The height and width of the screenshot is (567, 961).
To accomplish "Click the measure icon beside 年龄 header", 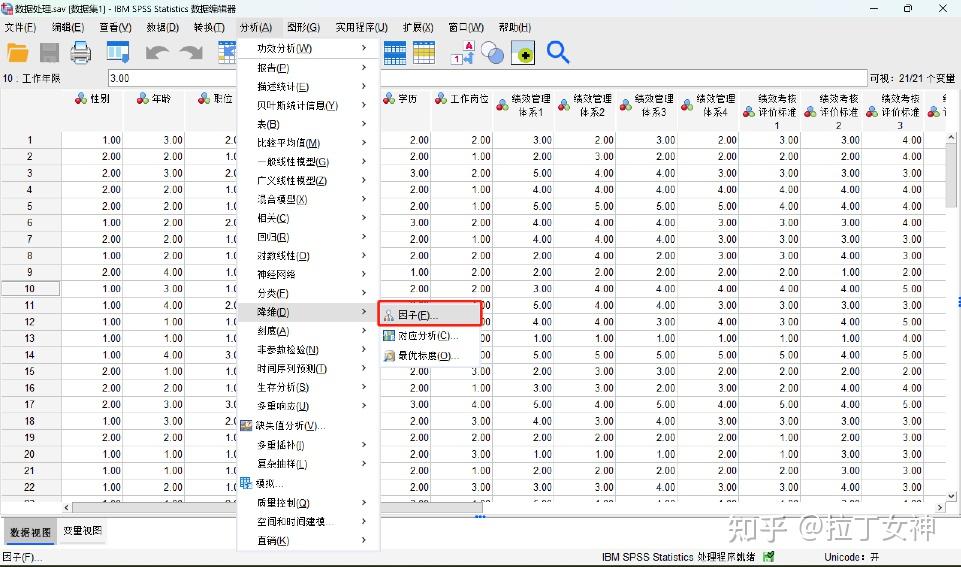I will coord(142,99).
